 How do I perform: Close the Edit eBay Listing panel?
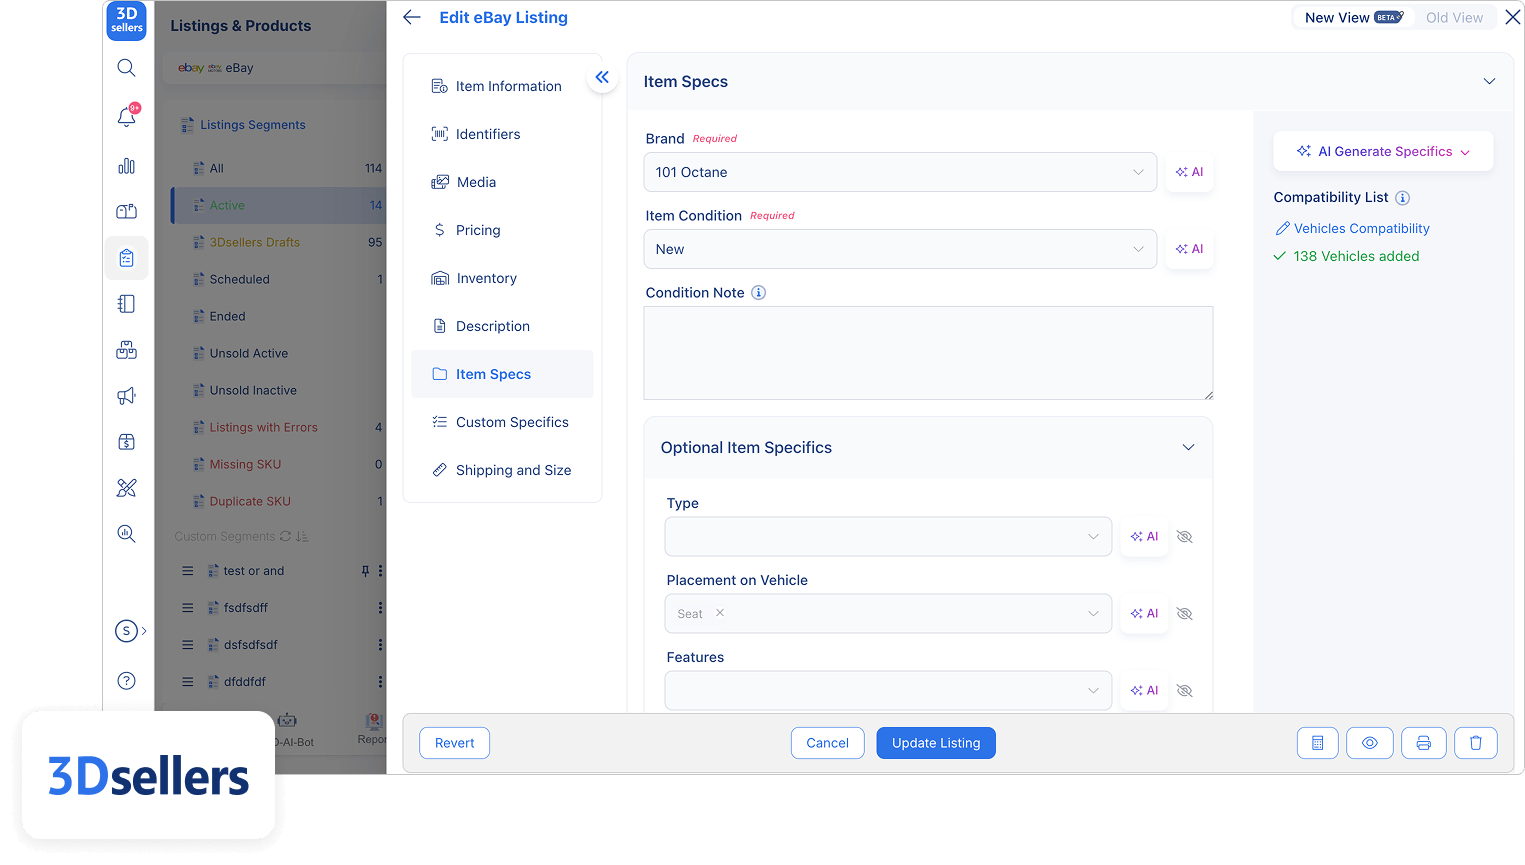coord(1513,17)
